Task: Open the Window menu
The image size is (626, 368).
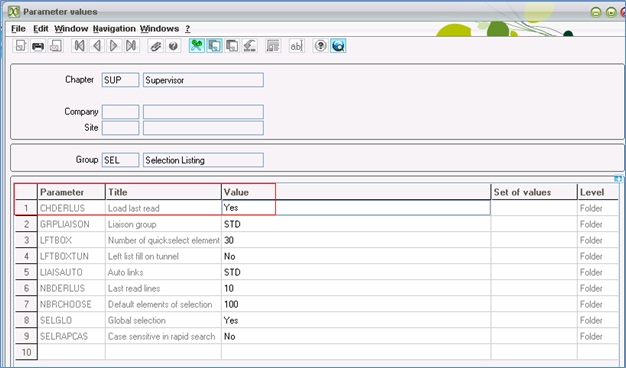Action: coord(71,29)
